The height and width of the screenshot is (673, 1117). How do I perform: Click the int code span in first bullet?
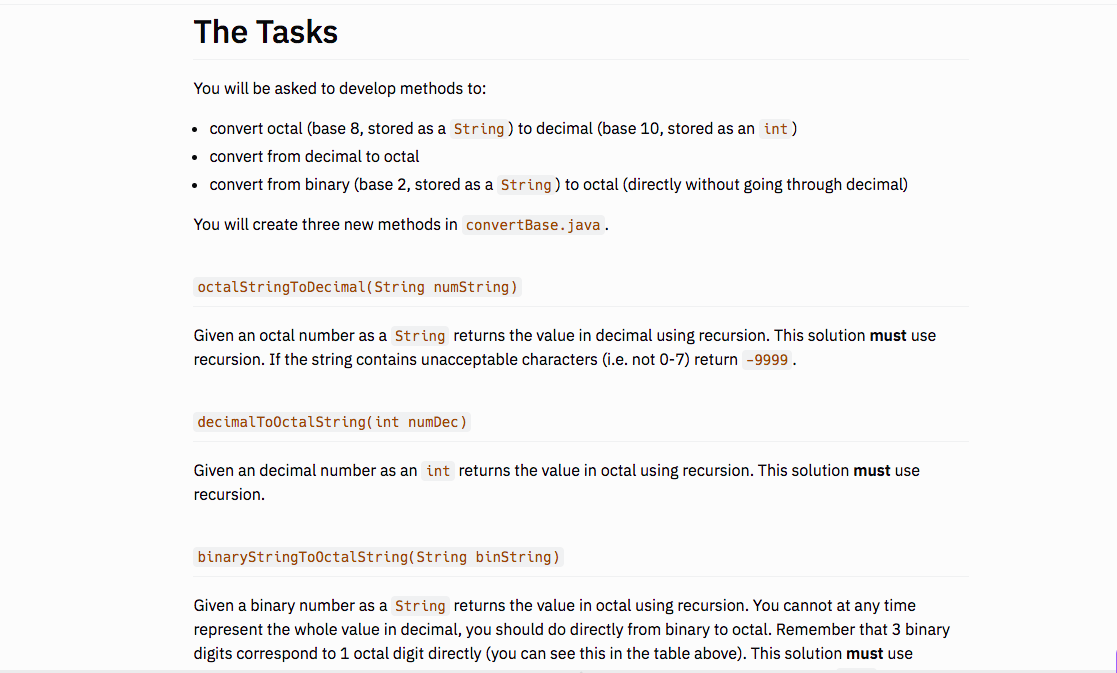pyautogui.click(x=775, y=128)
